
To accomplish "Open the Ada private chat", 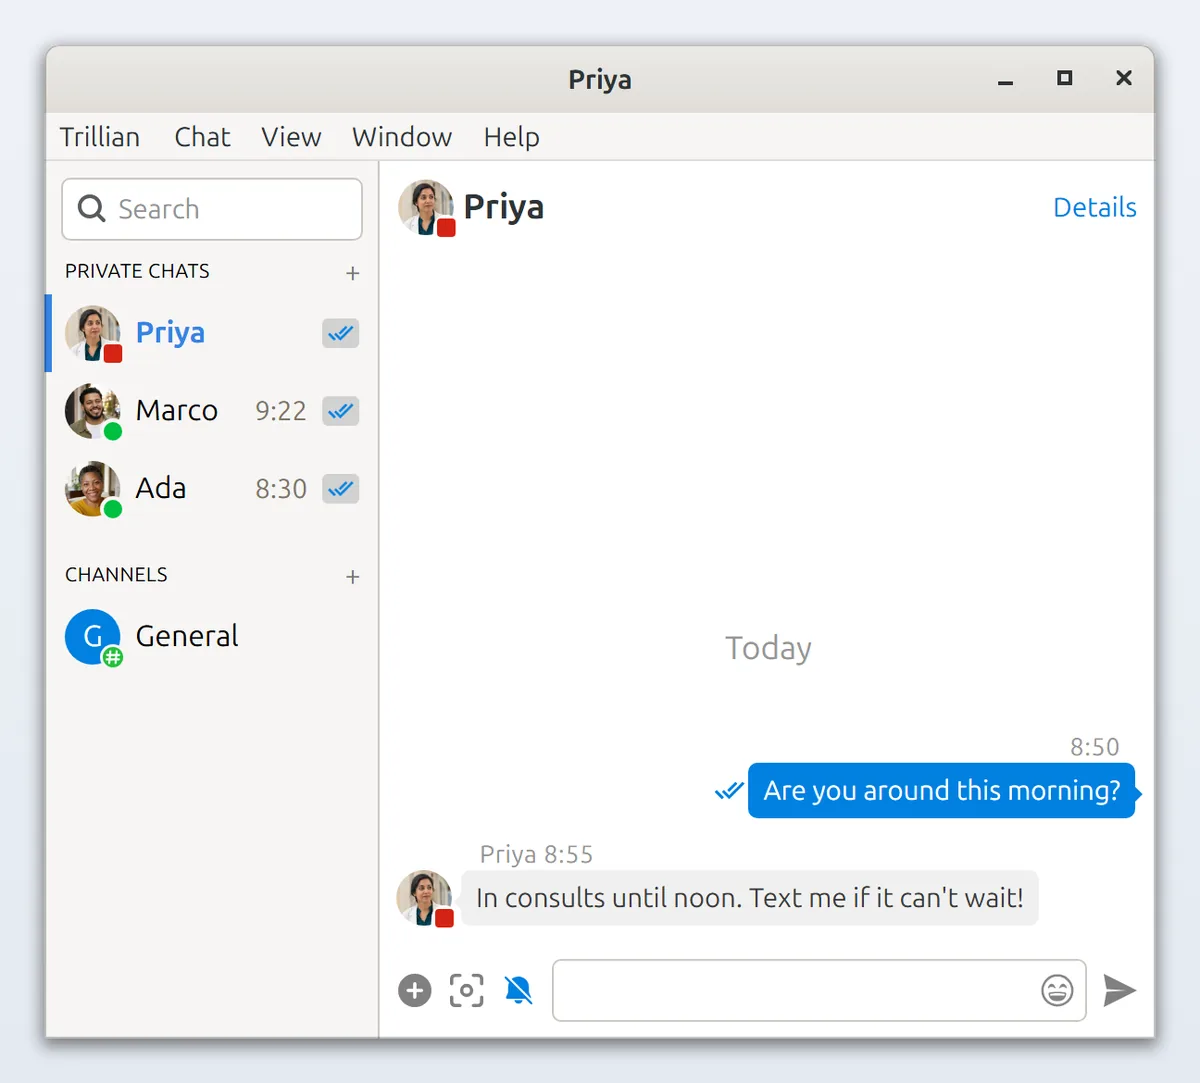I will pos(212,489).
